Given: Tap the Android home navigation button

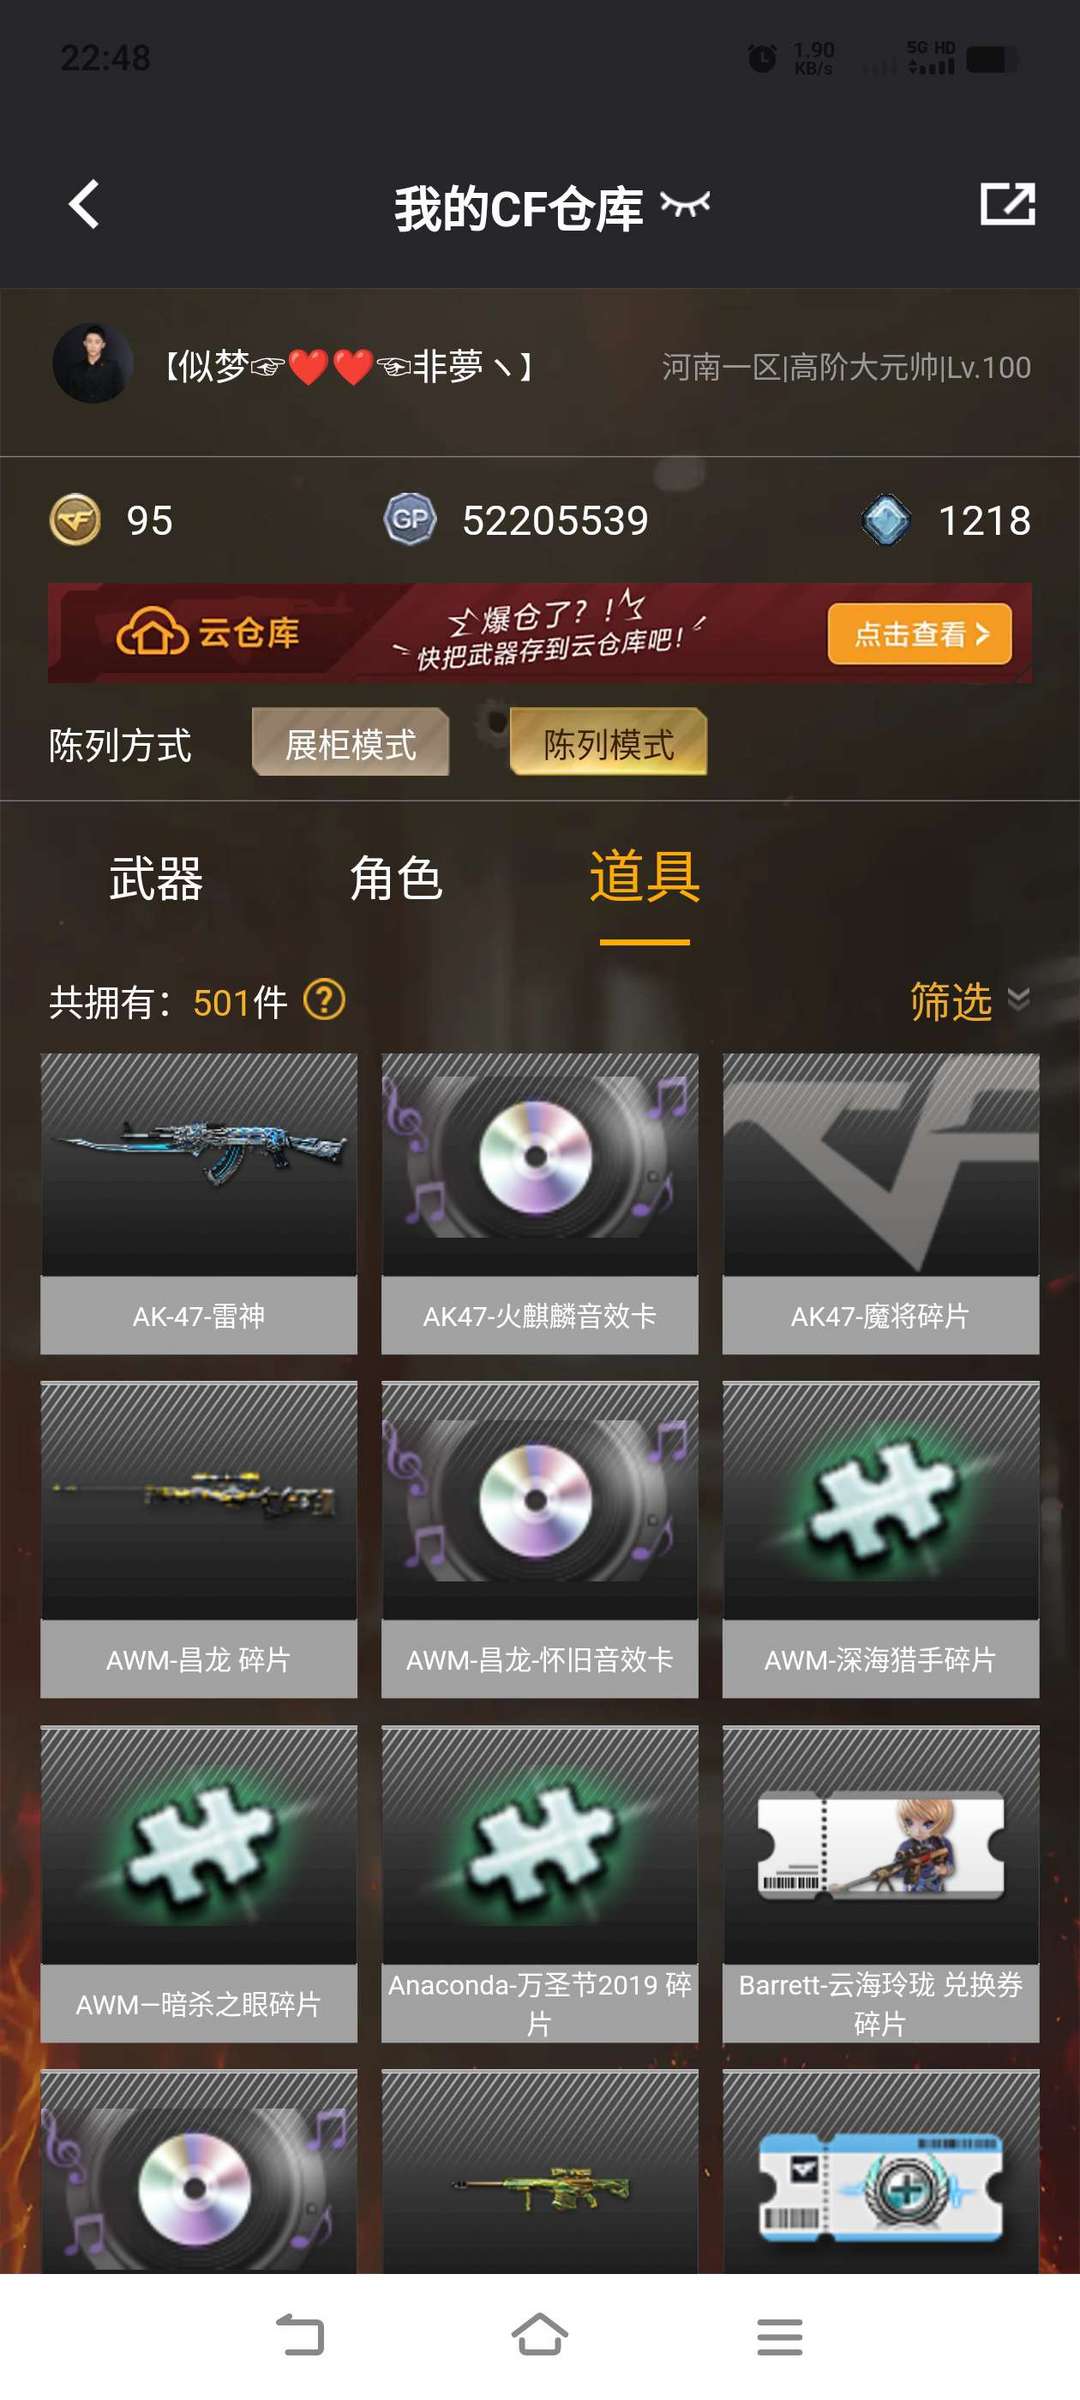Looking at the screenshot, I should point(540,2337).
